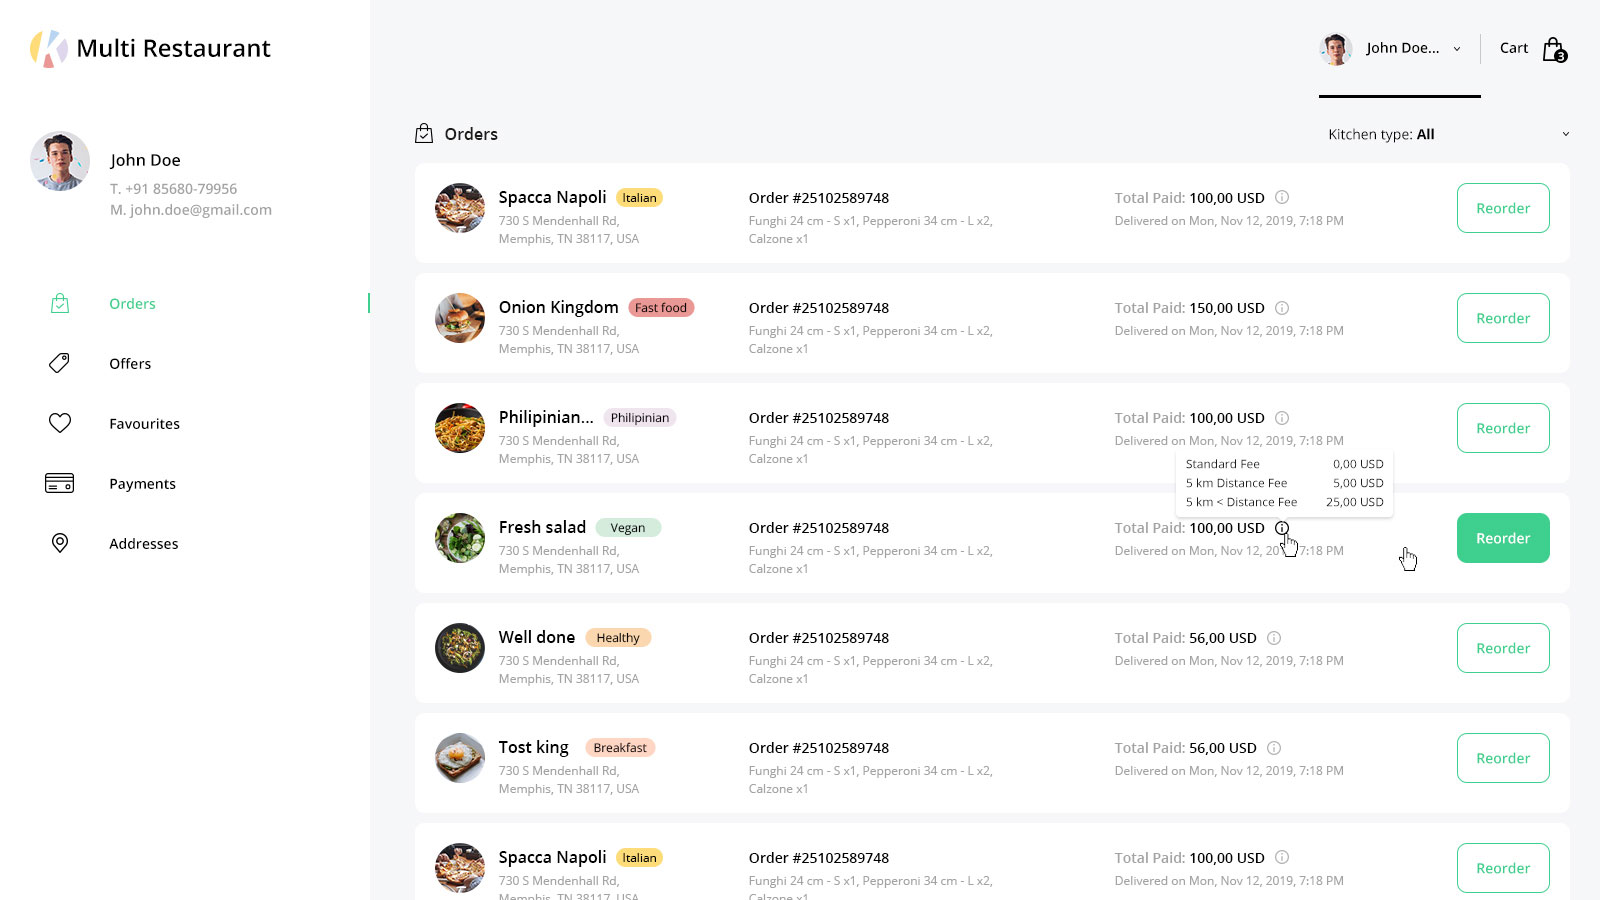Select the Vegan tag
This screenshot has height=900, width=1600.
point(628,528)
